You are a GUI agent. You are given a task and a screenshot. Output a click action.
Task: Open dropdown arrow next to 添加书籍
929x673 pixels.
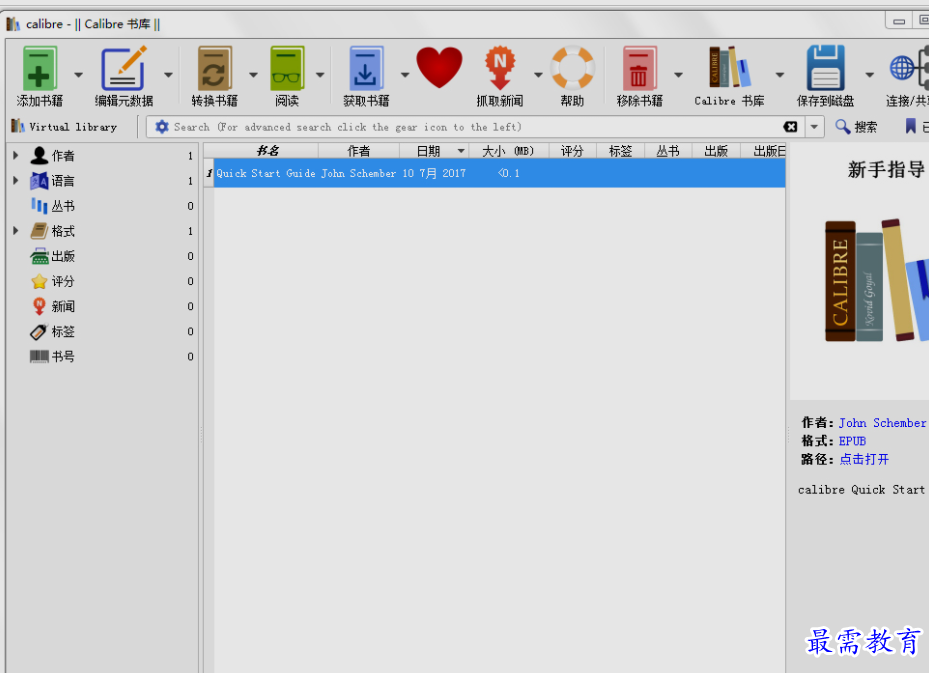[x=78, y=75]
